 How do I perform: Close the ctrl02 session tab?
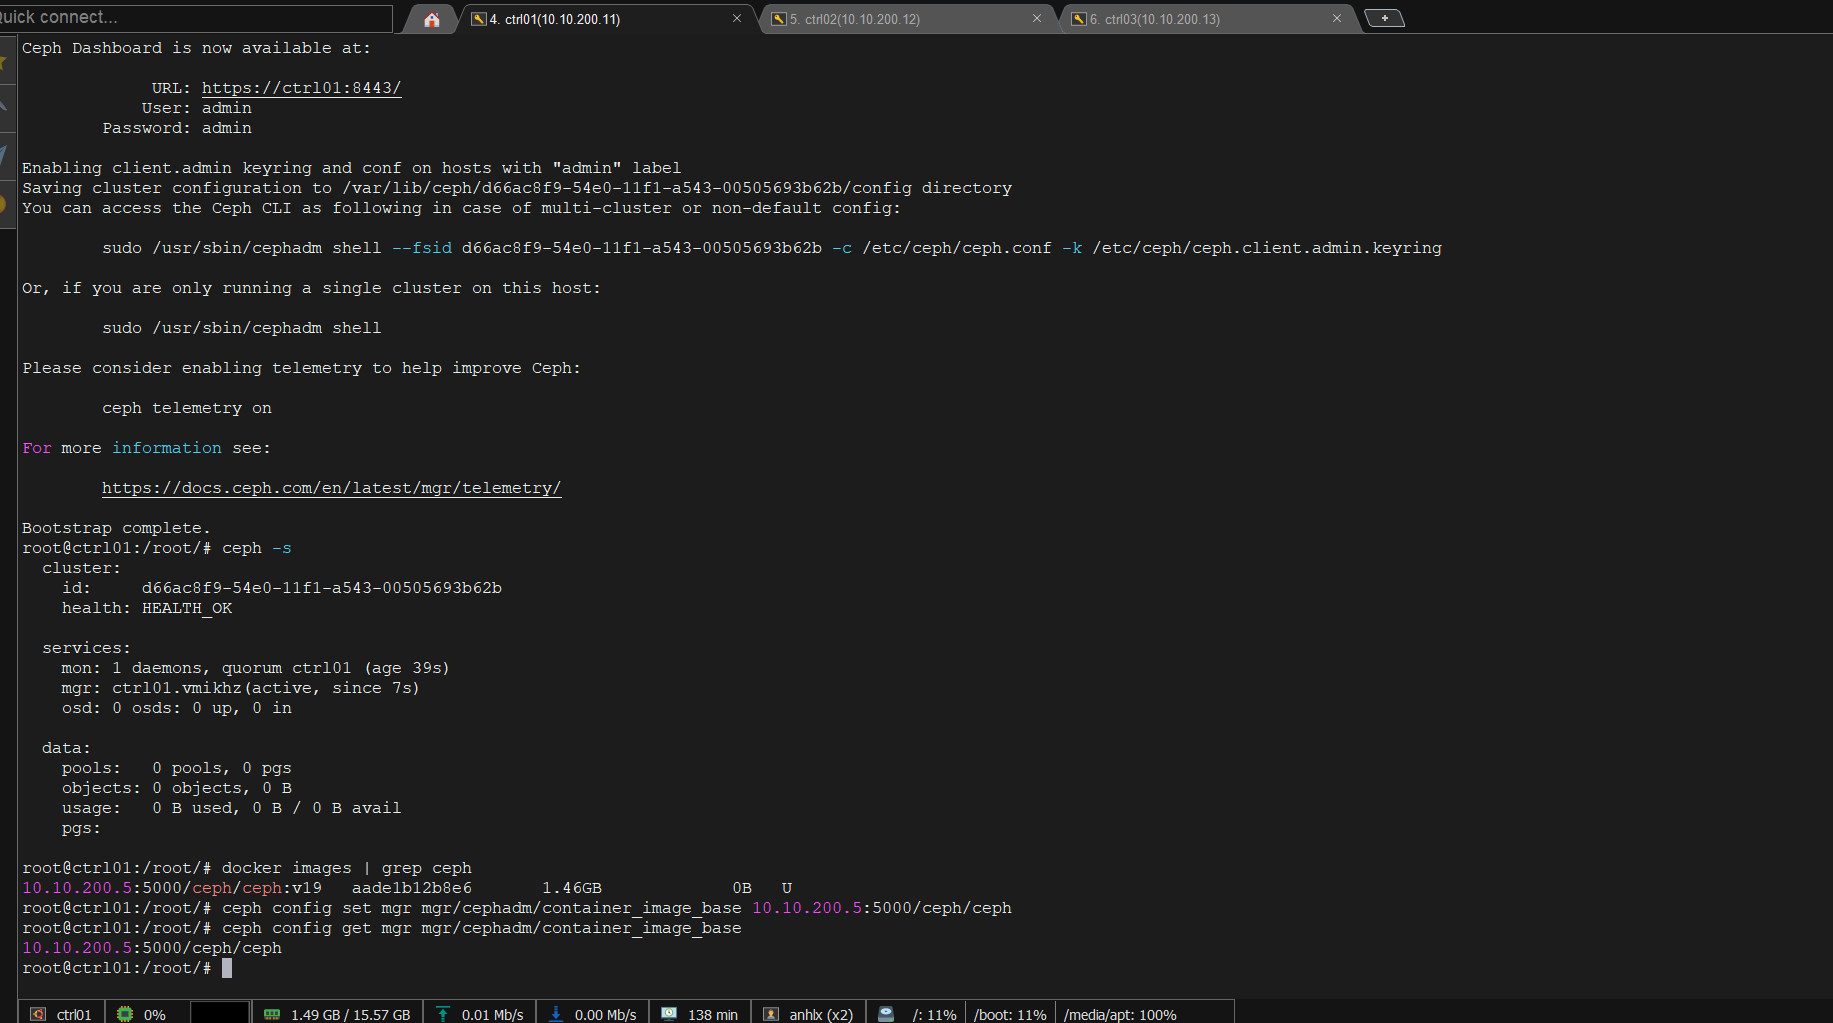click(x=1037, y=18)
